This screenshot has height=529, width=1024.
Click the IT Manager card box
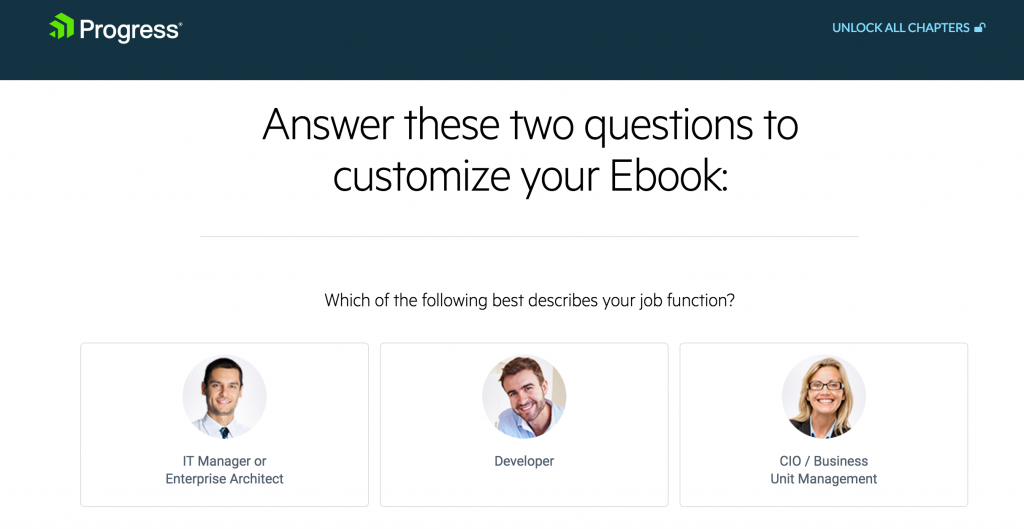tap(224, 425)
